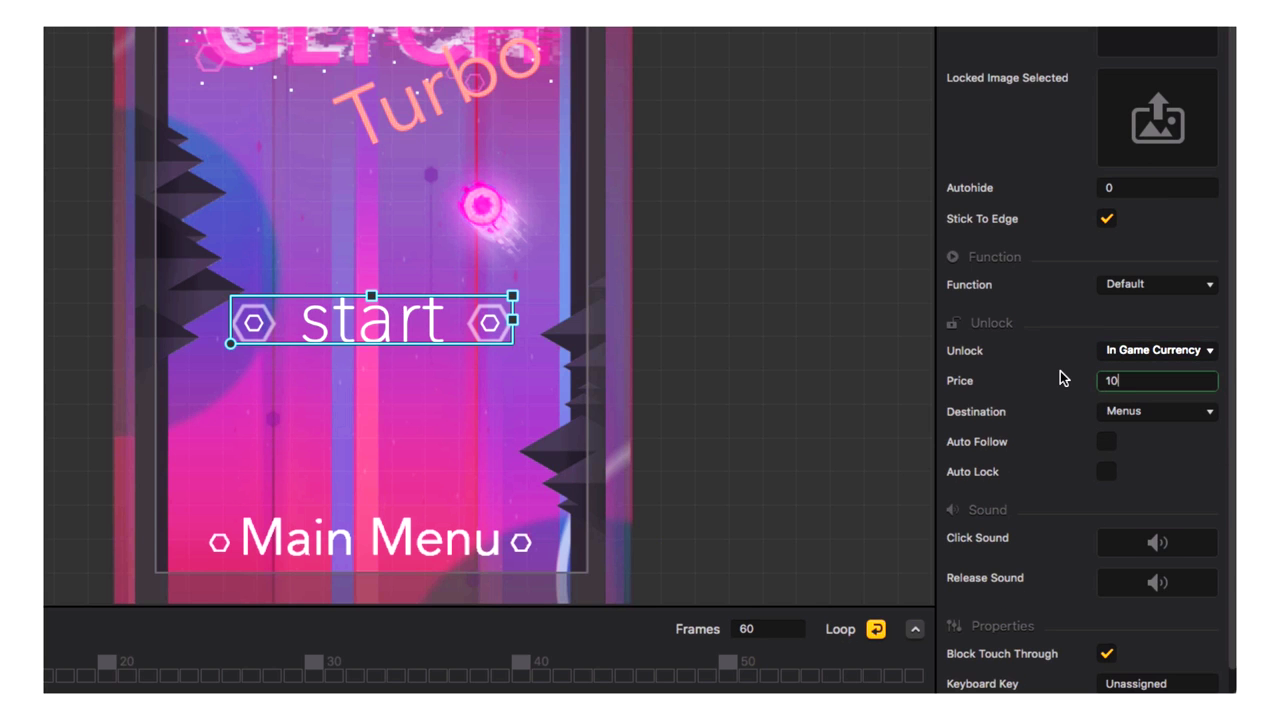Click the Locked Image upload icon
The image size is (1280, 720).
pos(1157,118)
